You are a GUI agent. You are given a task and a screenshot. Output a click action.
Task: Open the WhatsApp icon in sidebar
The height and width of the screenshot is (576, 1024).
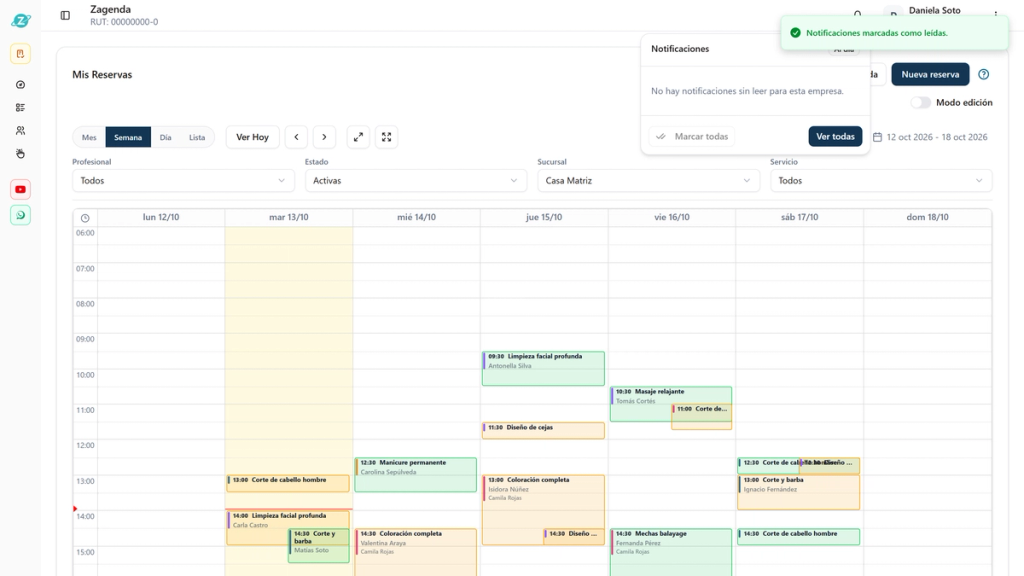20,215
